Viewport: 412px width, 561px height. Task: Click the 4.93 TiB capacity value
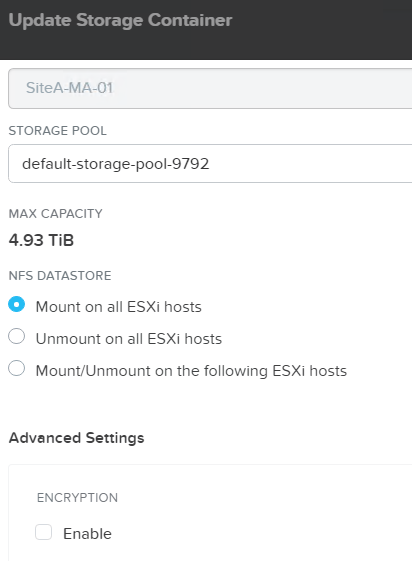pyautogui.click(x=41, y=240)
